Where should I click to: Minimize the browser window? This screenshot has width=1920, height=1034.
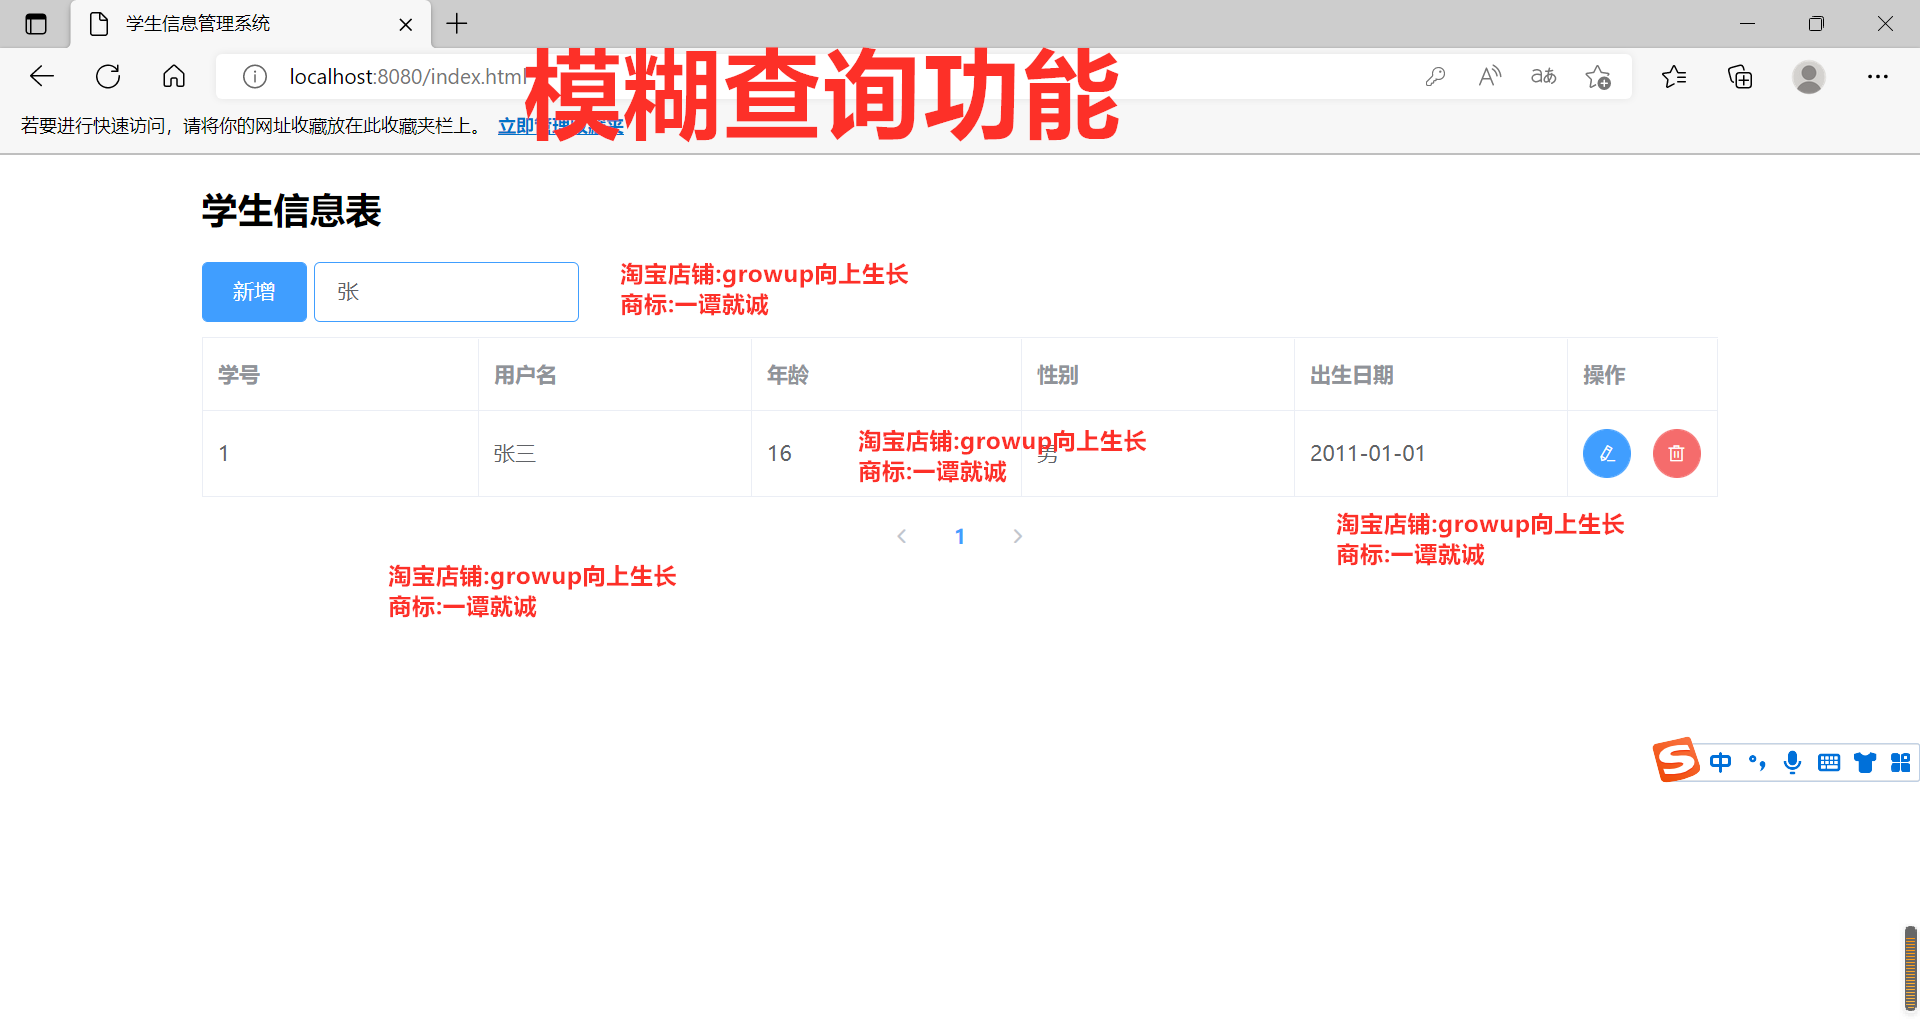click(x=1748, y=24)
